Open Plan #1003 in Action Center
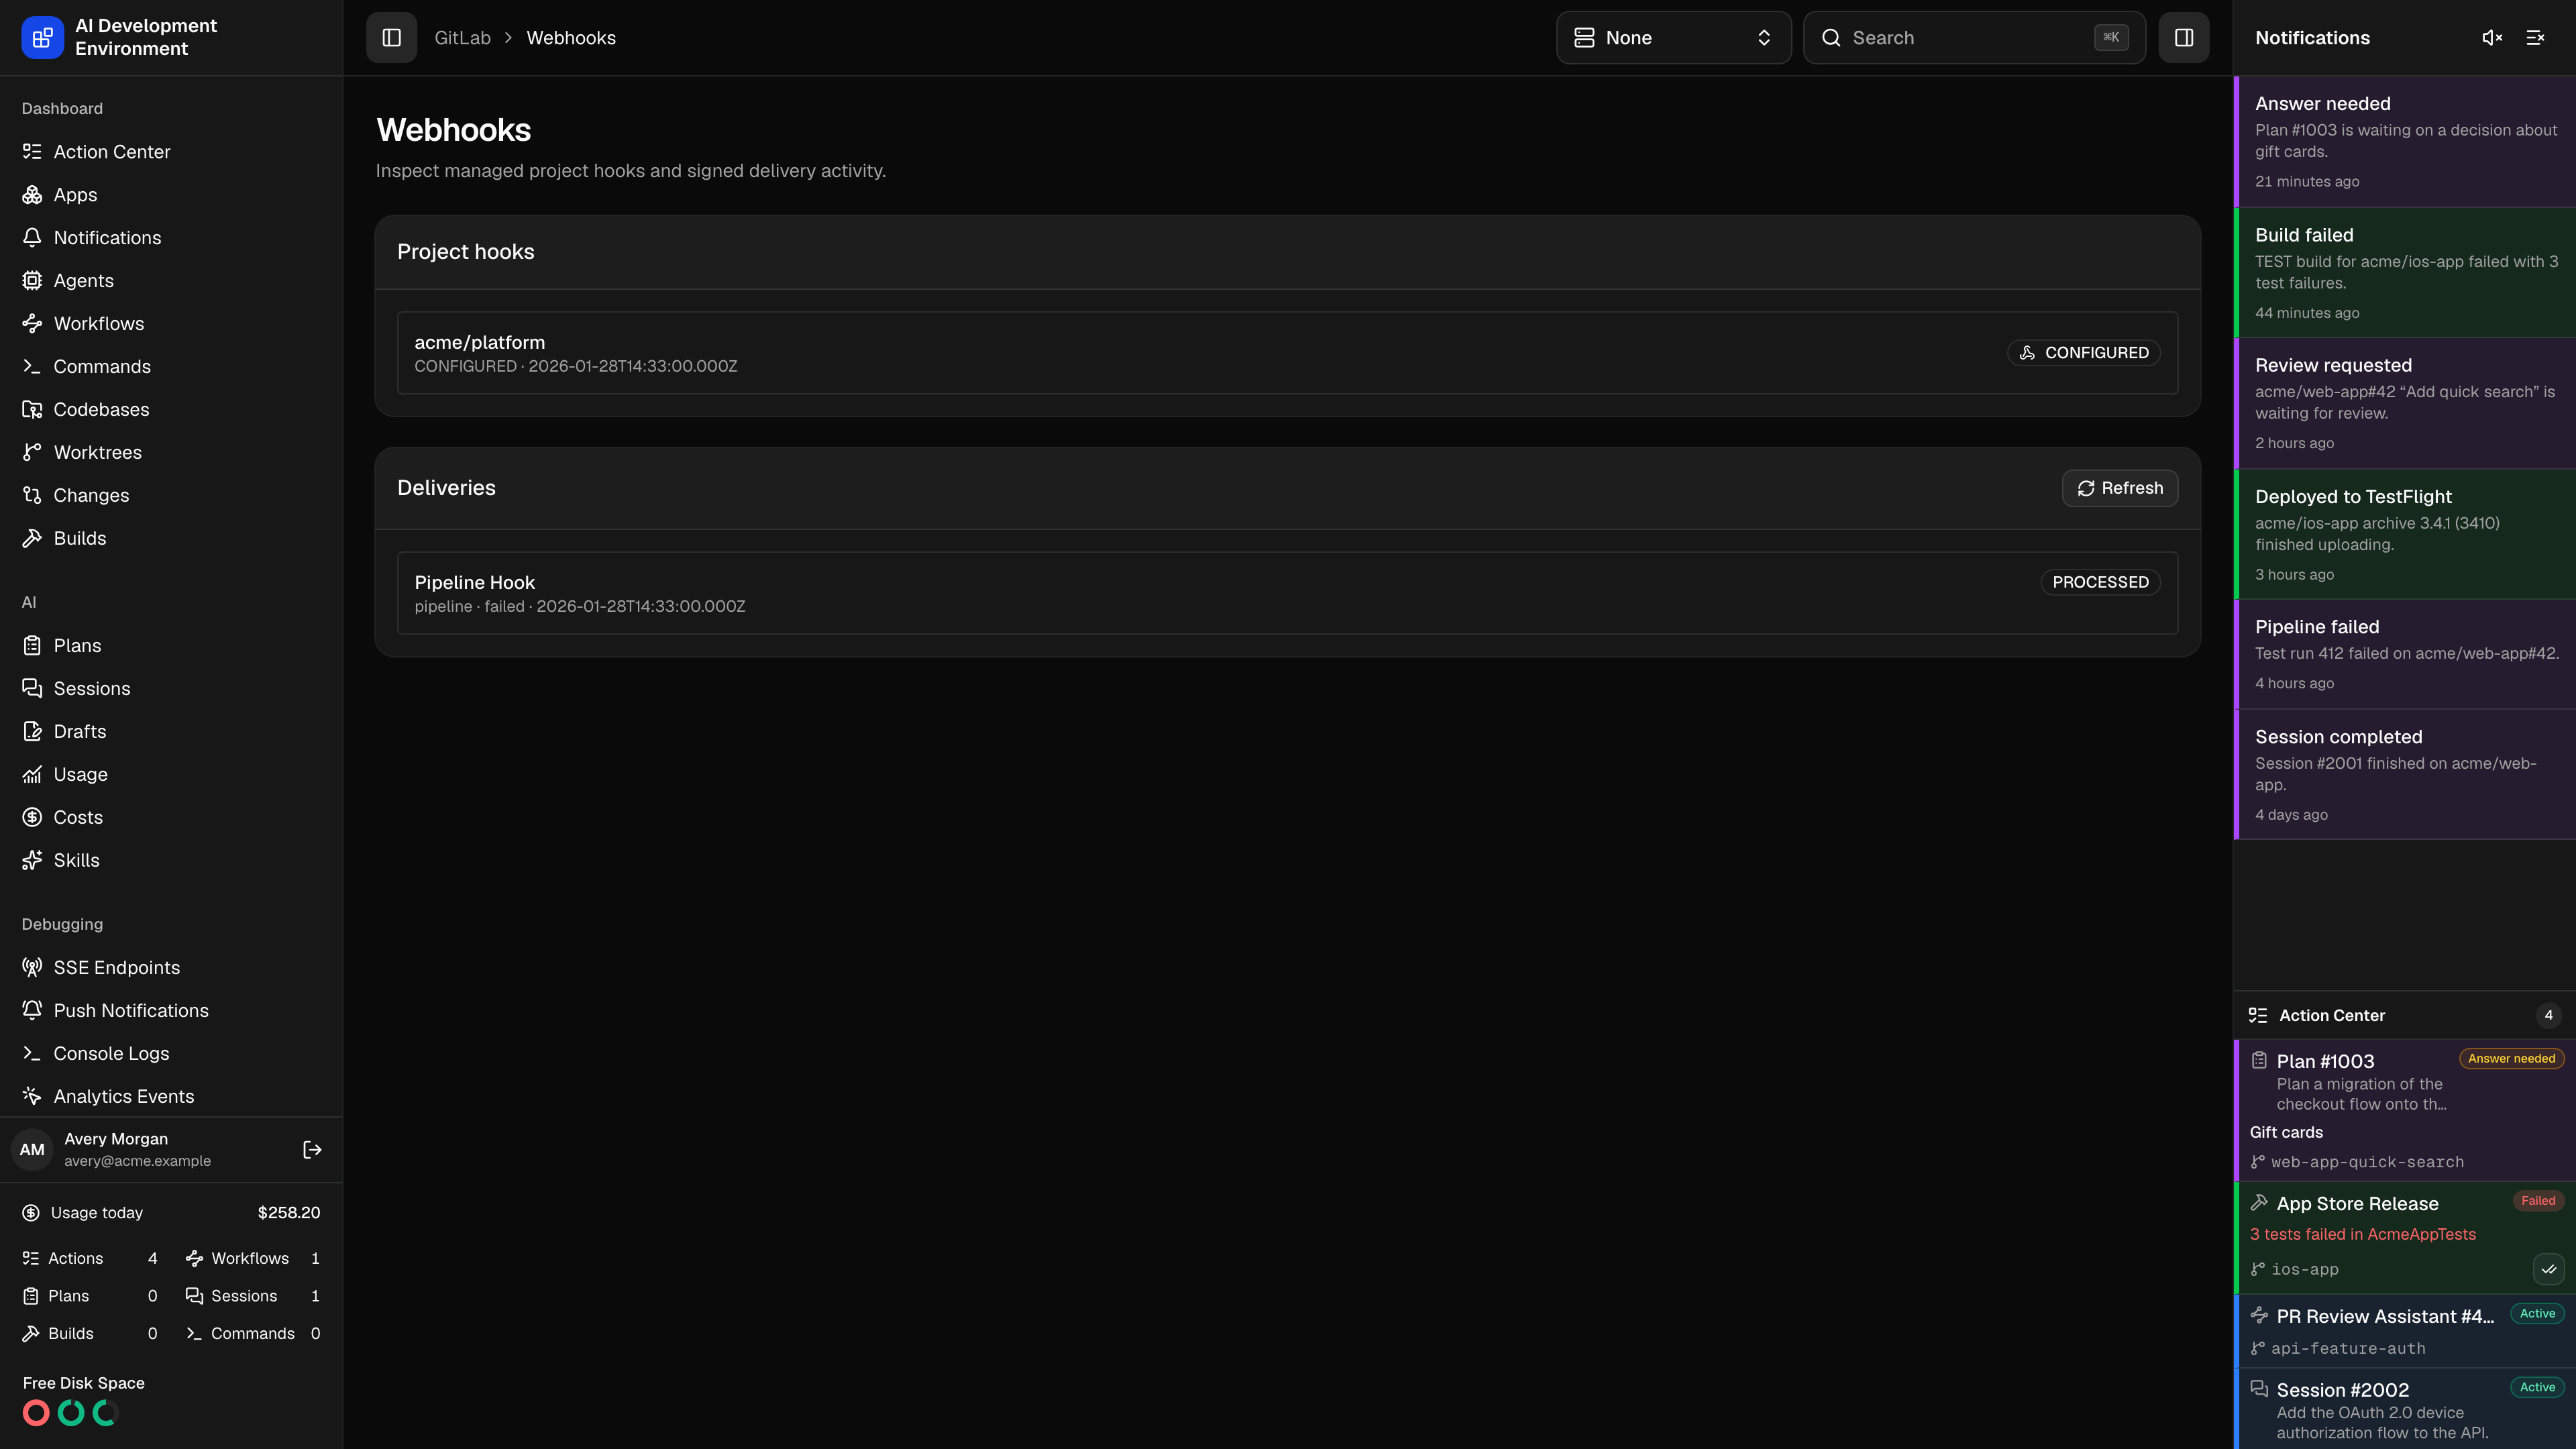 (2405, 1111)
